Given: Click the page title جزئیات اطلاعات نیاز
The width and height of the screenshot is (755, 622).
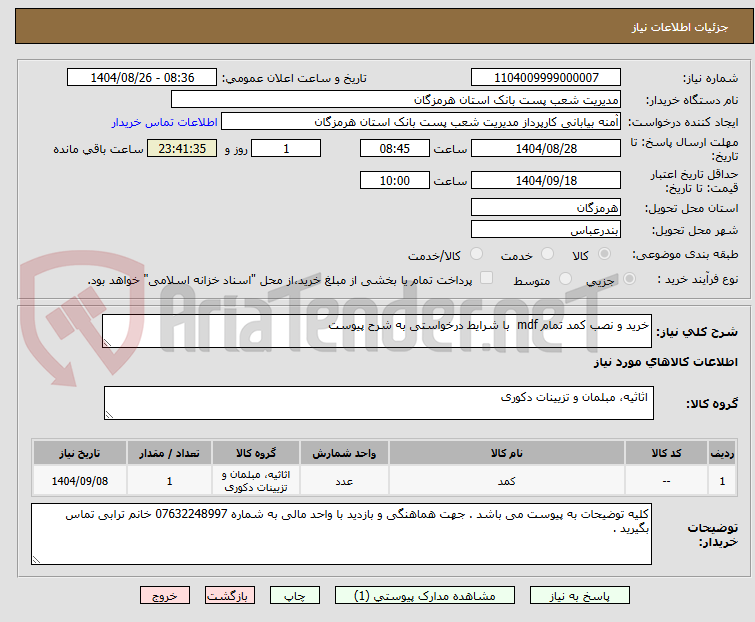Looking at the screenshot, I should coord(680,27).
